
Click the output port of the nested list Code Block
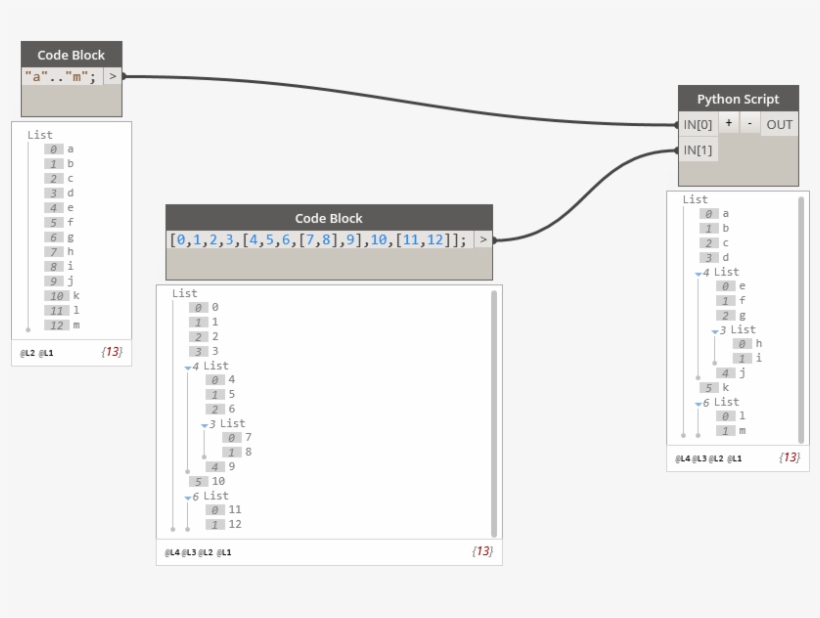(x=483, y=239)
